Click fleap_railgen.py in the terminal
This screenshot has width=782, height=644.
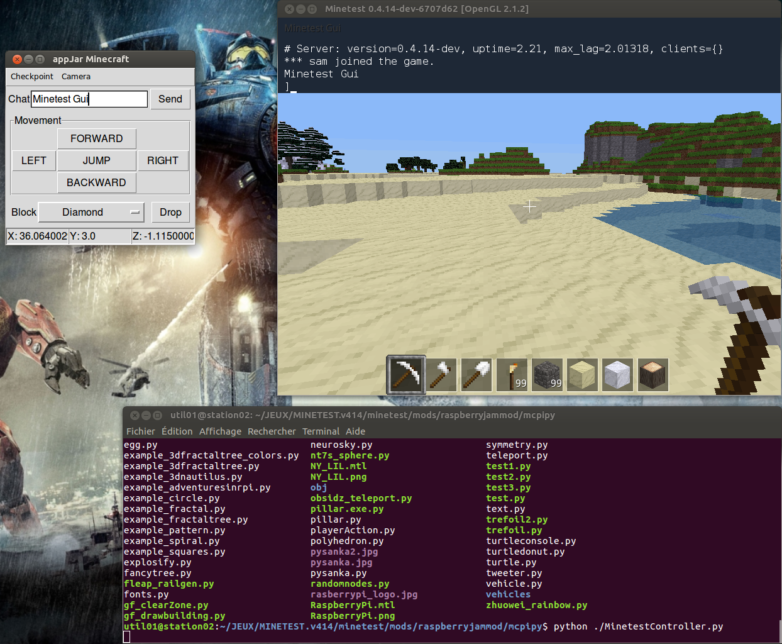coord(169,583)
